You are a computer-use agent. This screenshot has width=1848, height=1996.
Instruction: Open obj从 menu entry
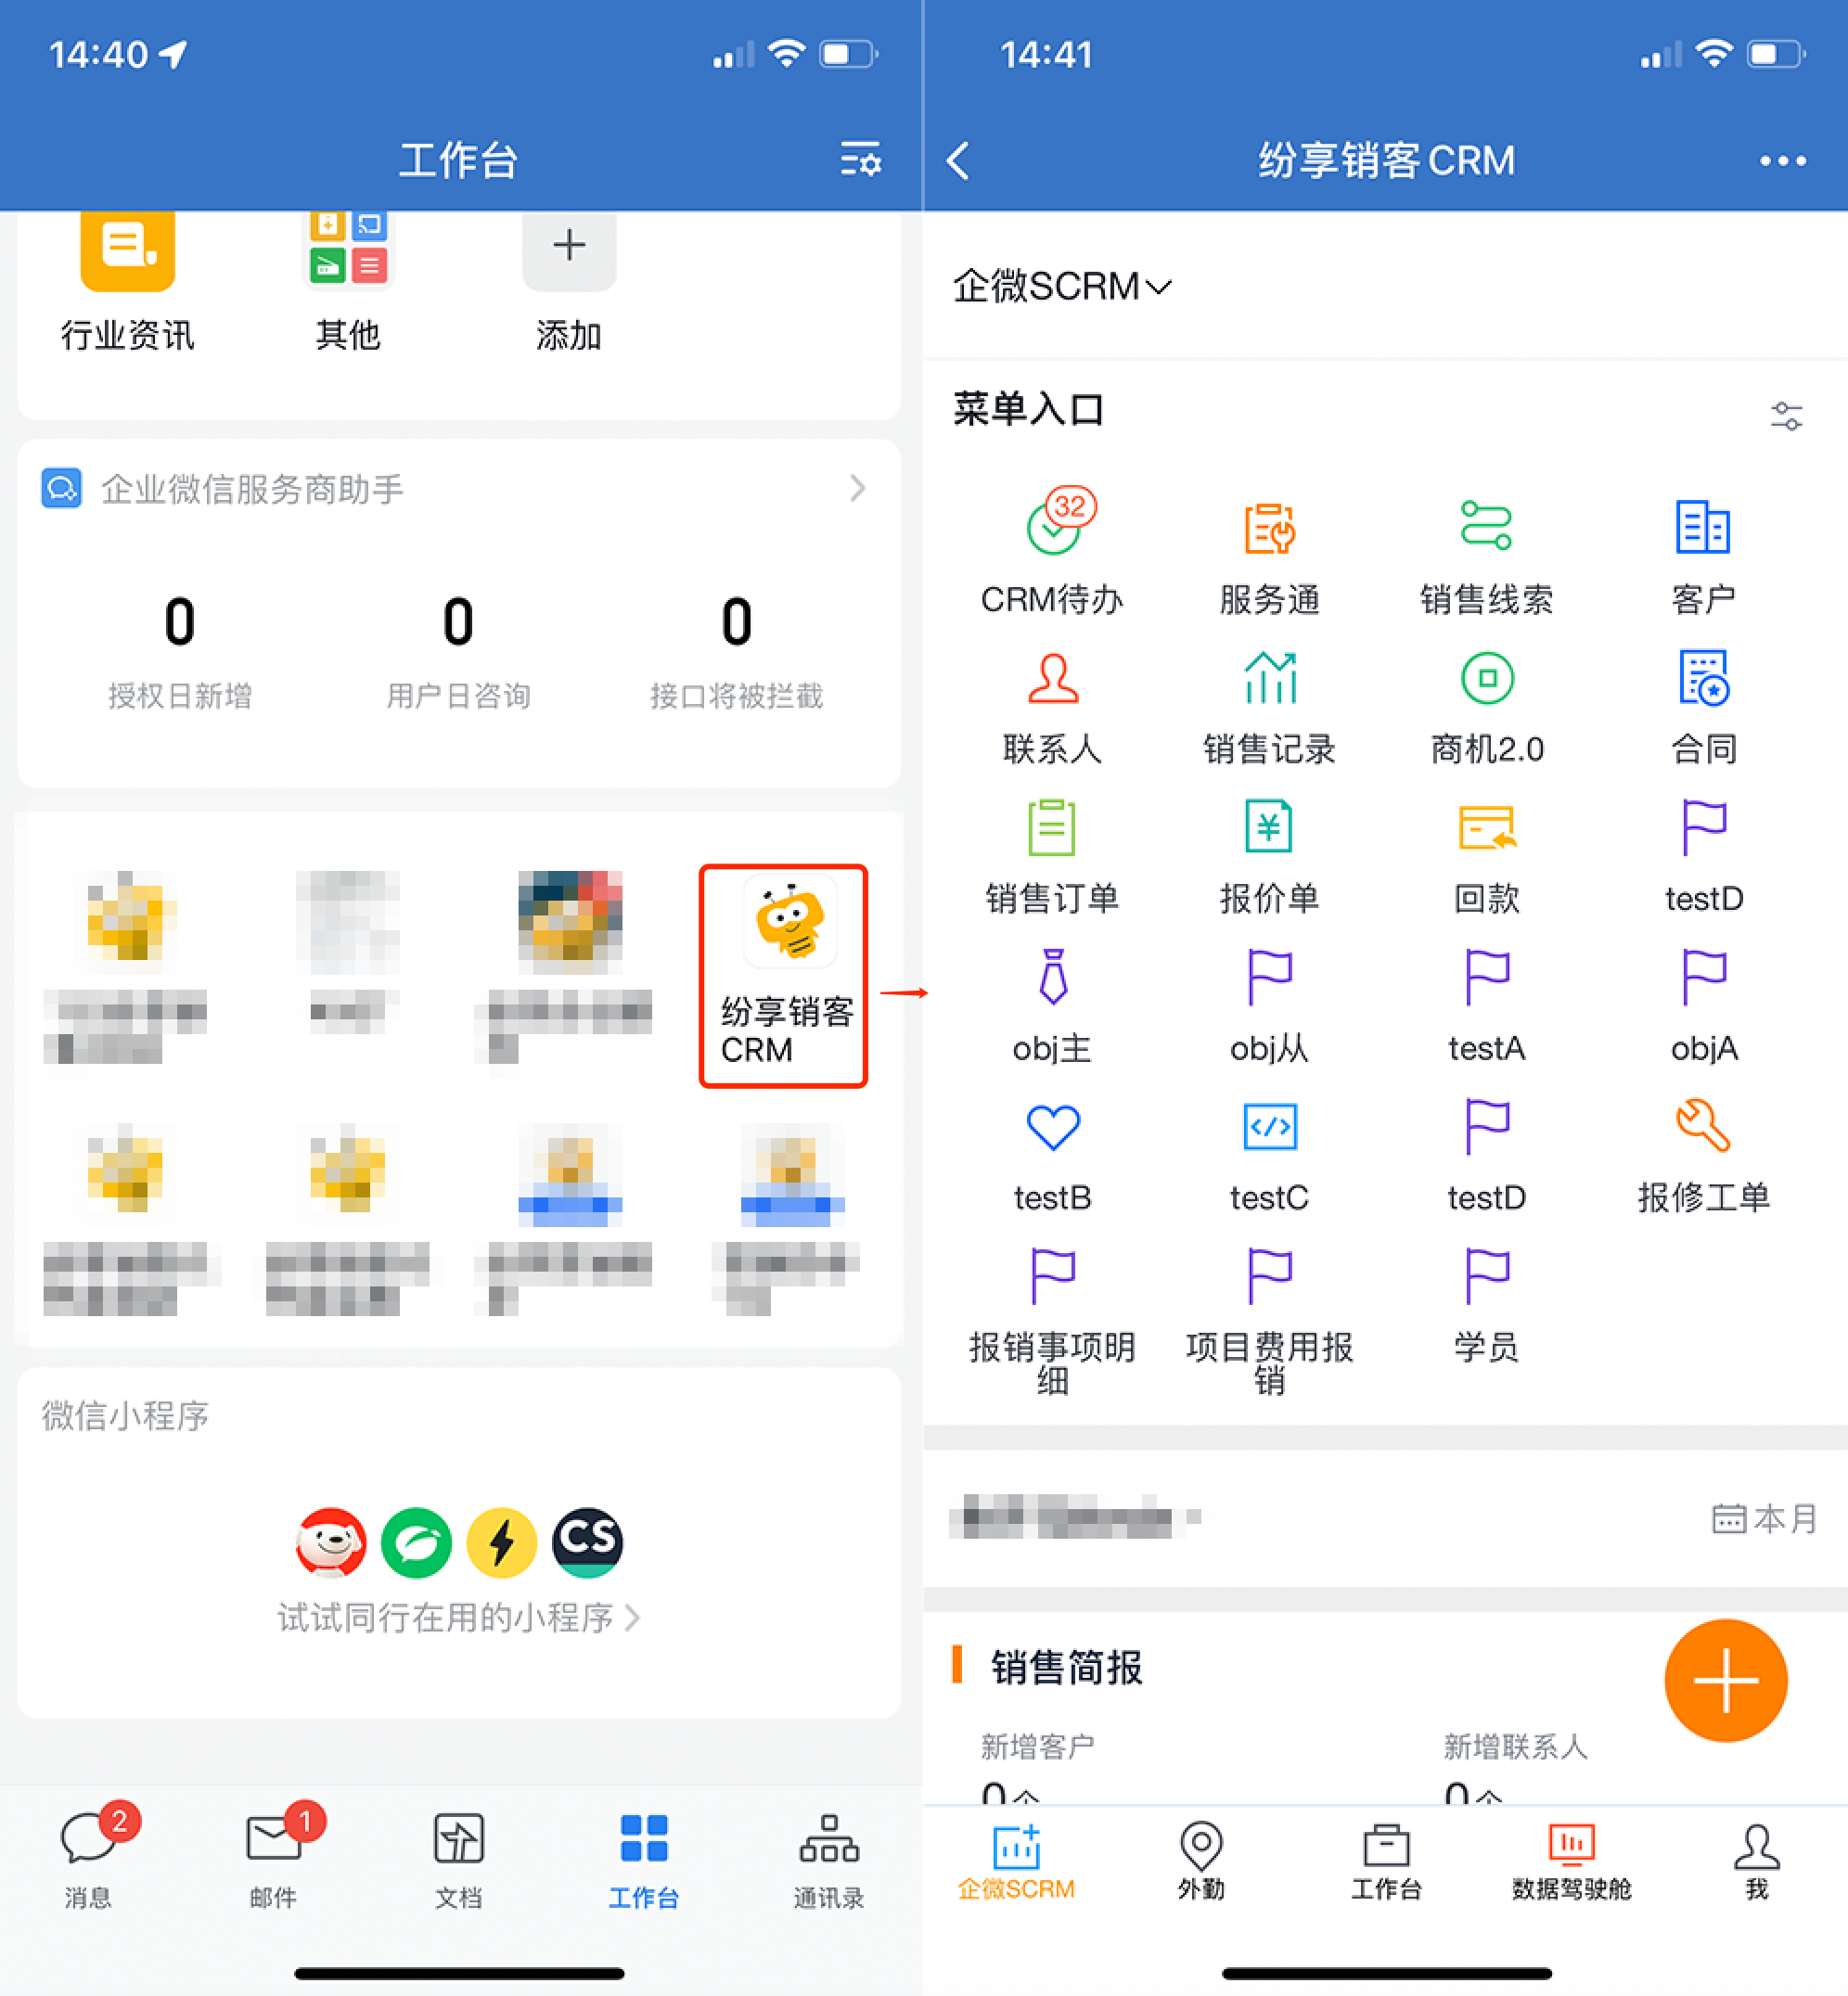(1269, 1006)
